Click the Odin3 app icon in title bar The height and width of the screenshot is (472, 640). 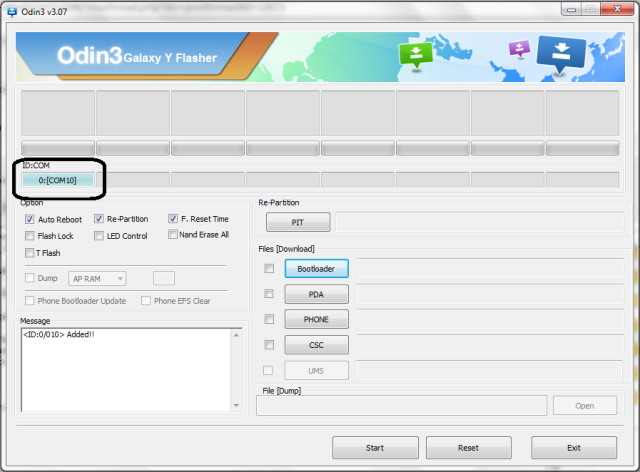[x=12, y=12]
